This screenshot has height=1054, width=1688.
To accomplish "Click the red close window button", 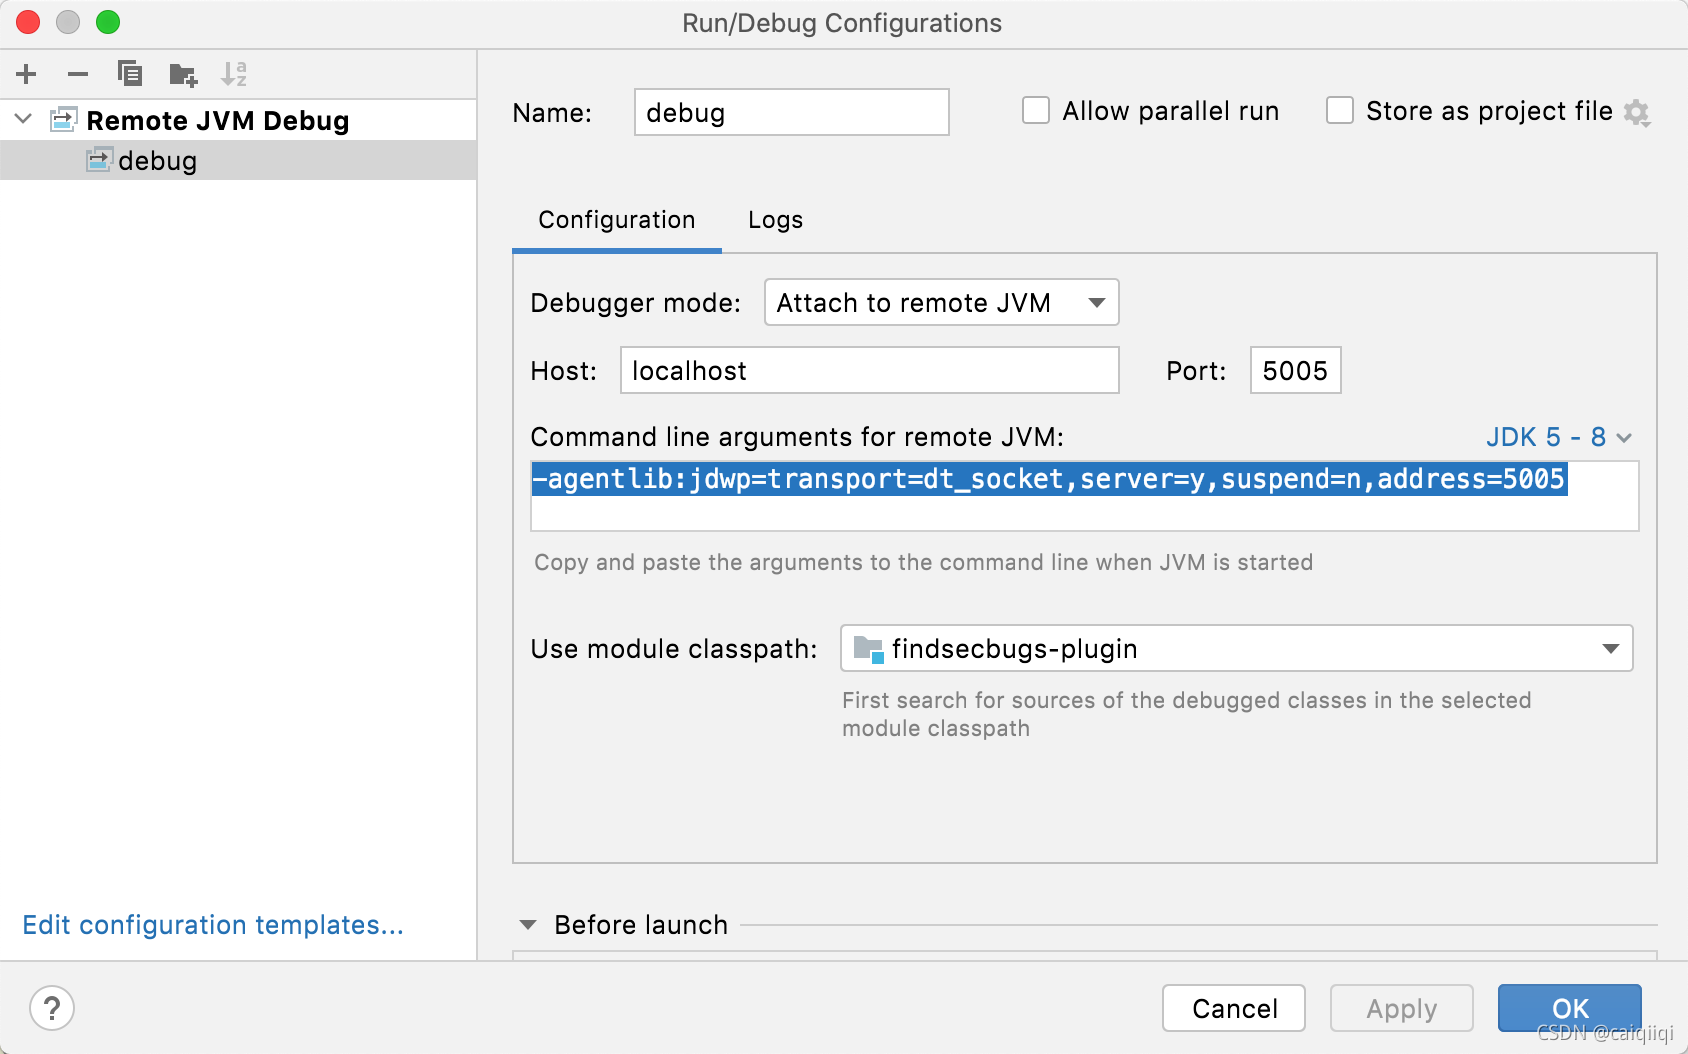I will tap(28, 22).
